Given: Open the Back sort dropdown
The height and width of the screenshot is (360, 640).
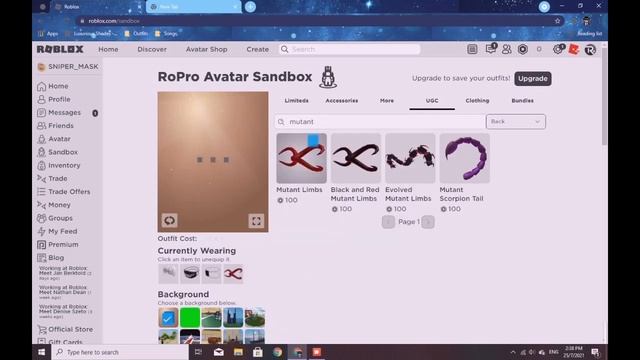Looking at the screenshot, I should pyautogui.click(x=516, y=122).
